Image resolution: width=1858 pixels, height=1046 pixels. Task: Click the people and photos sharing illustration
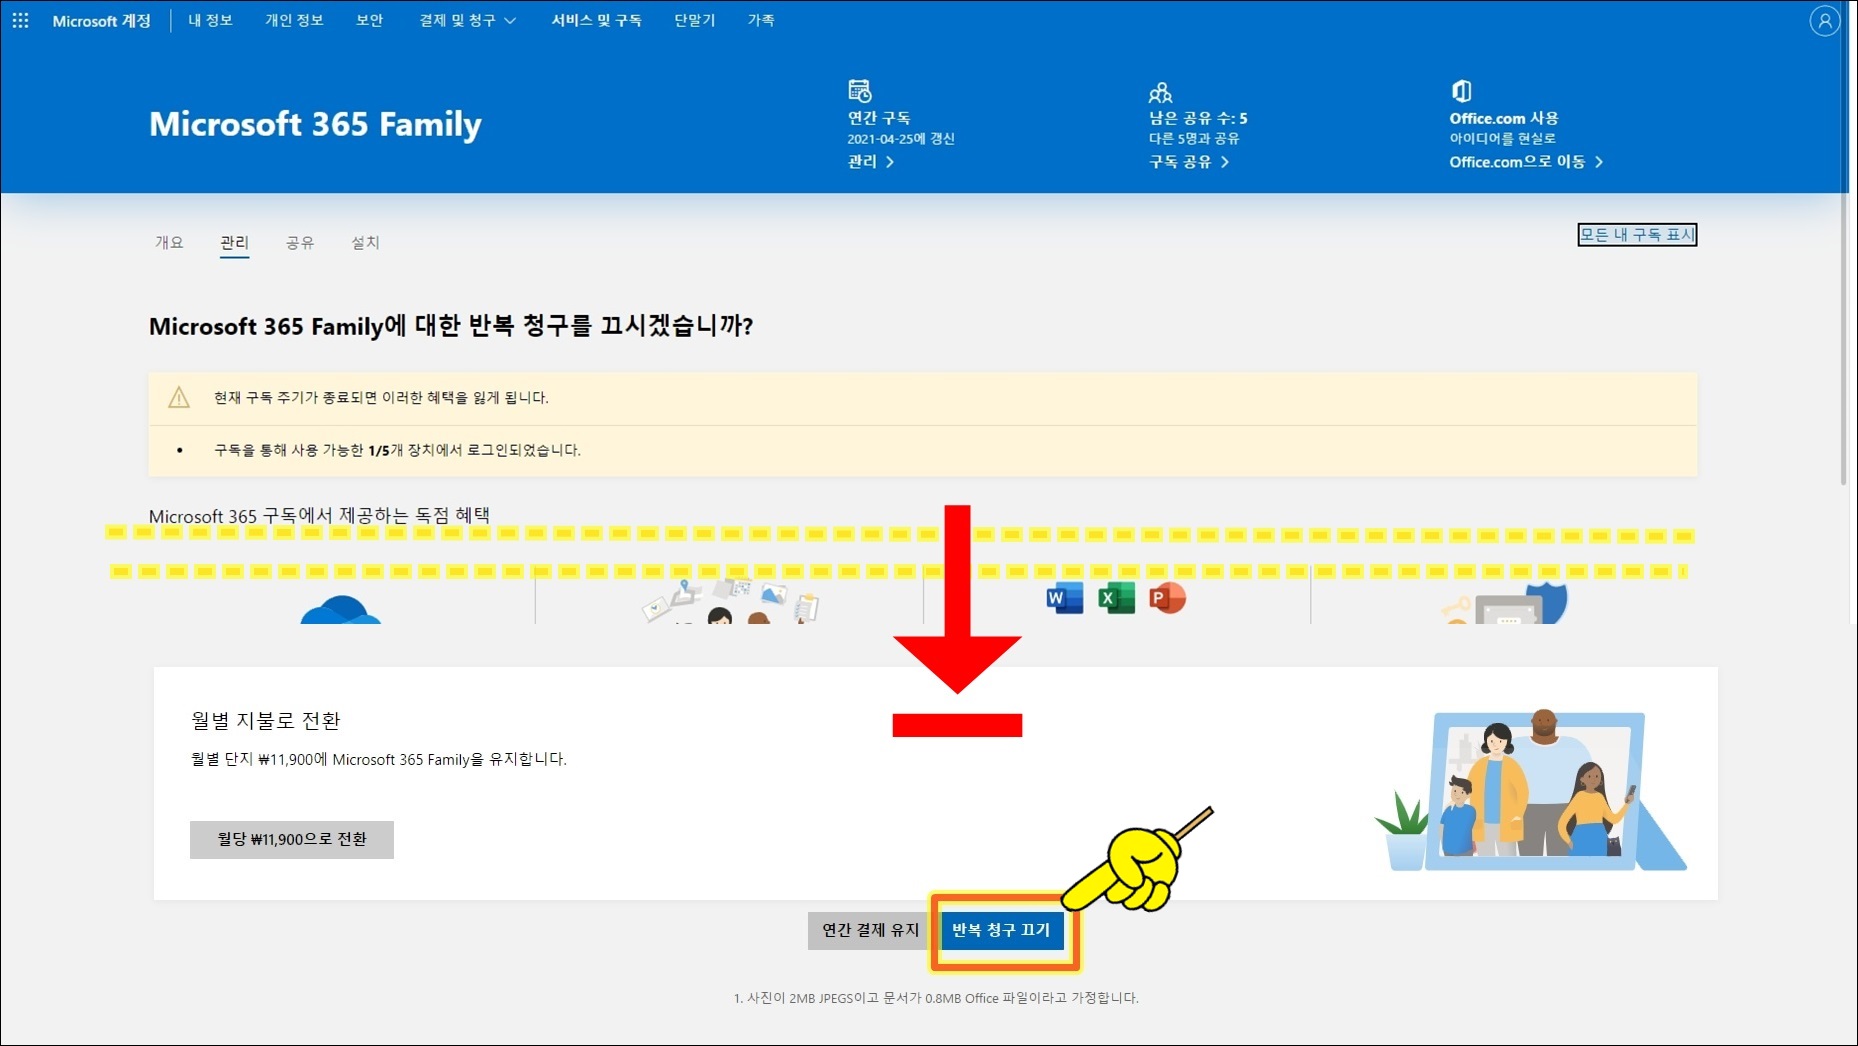click(731, 602)
